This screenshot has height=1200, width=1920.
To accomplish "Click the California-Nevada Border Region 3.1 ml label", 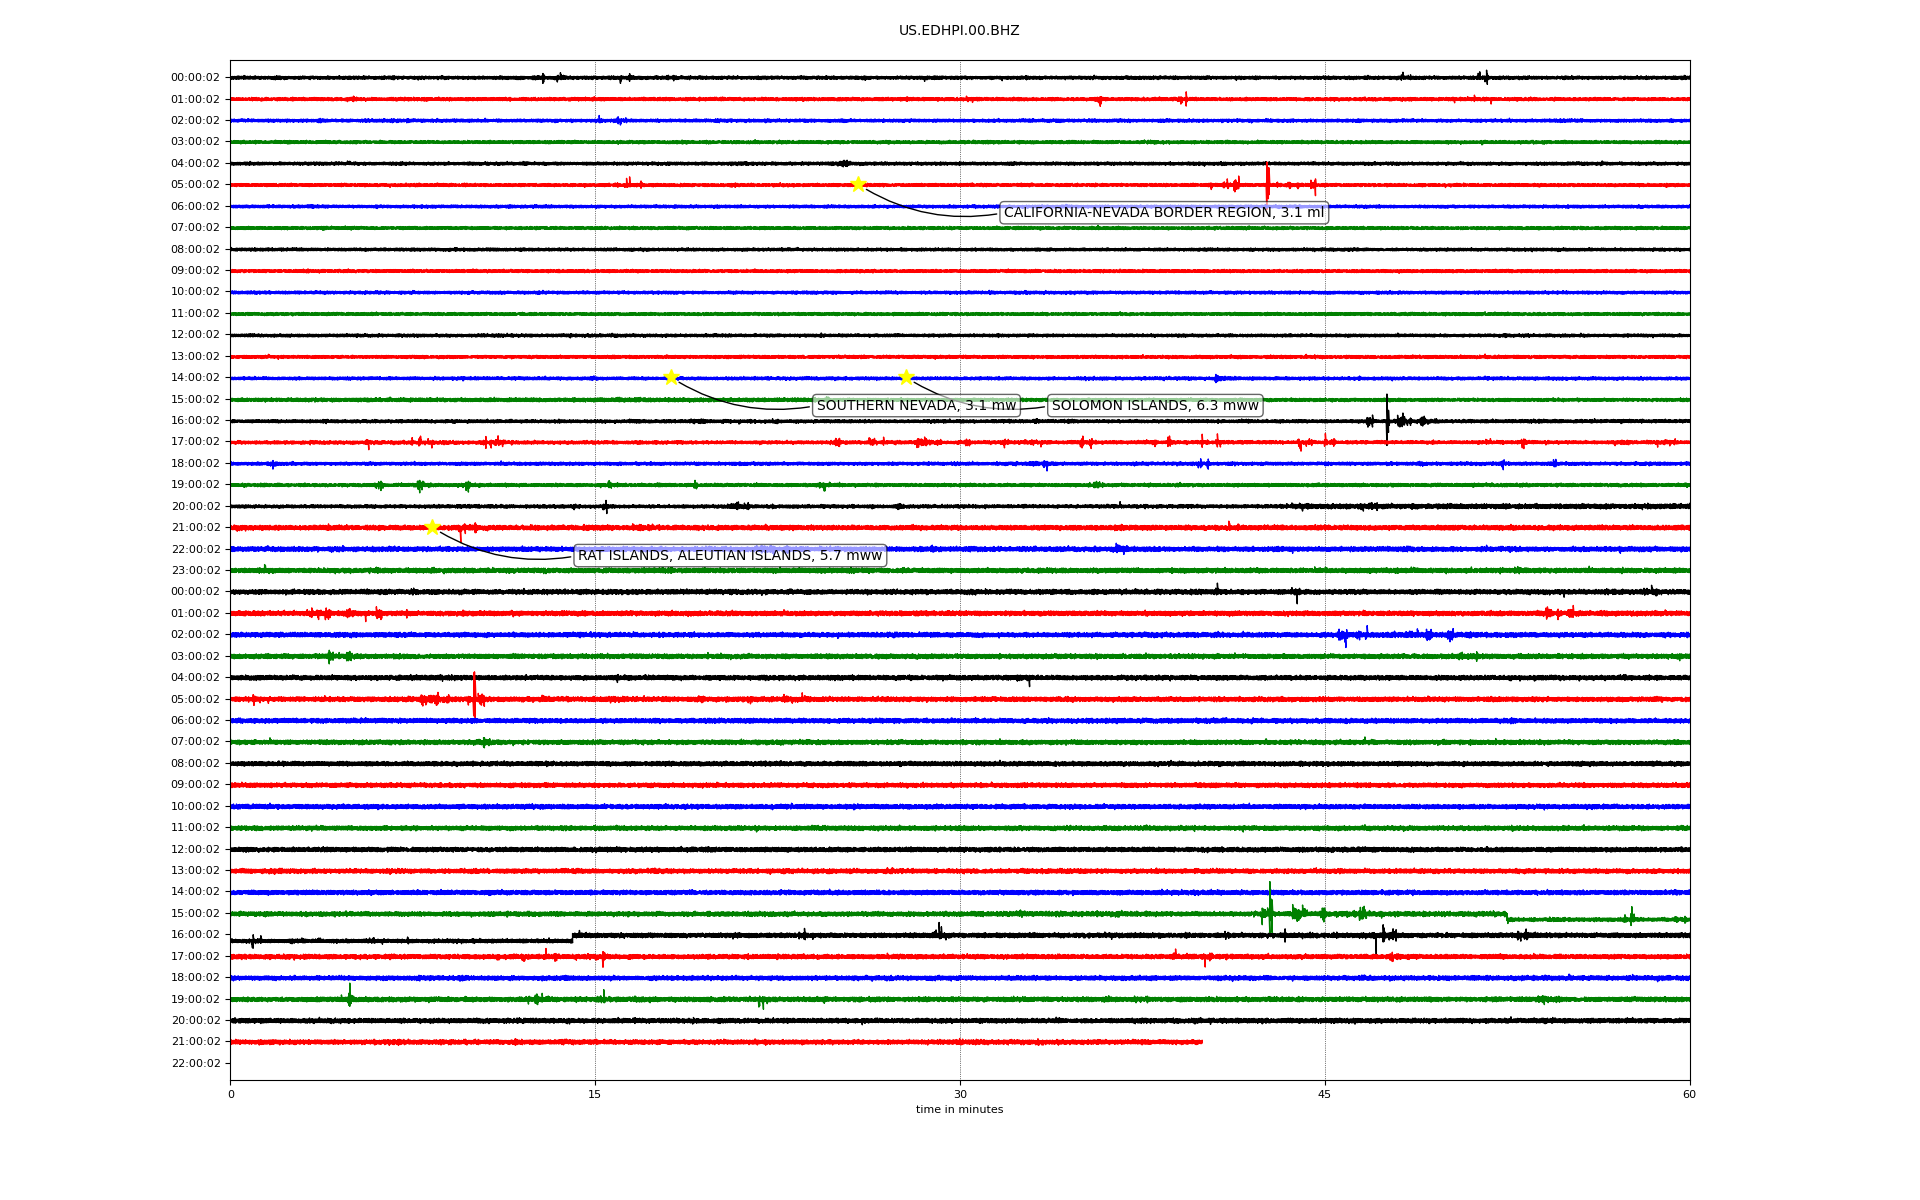I will click(x=1163, y=213).
